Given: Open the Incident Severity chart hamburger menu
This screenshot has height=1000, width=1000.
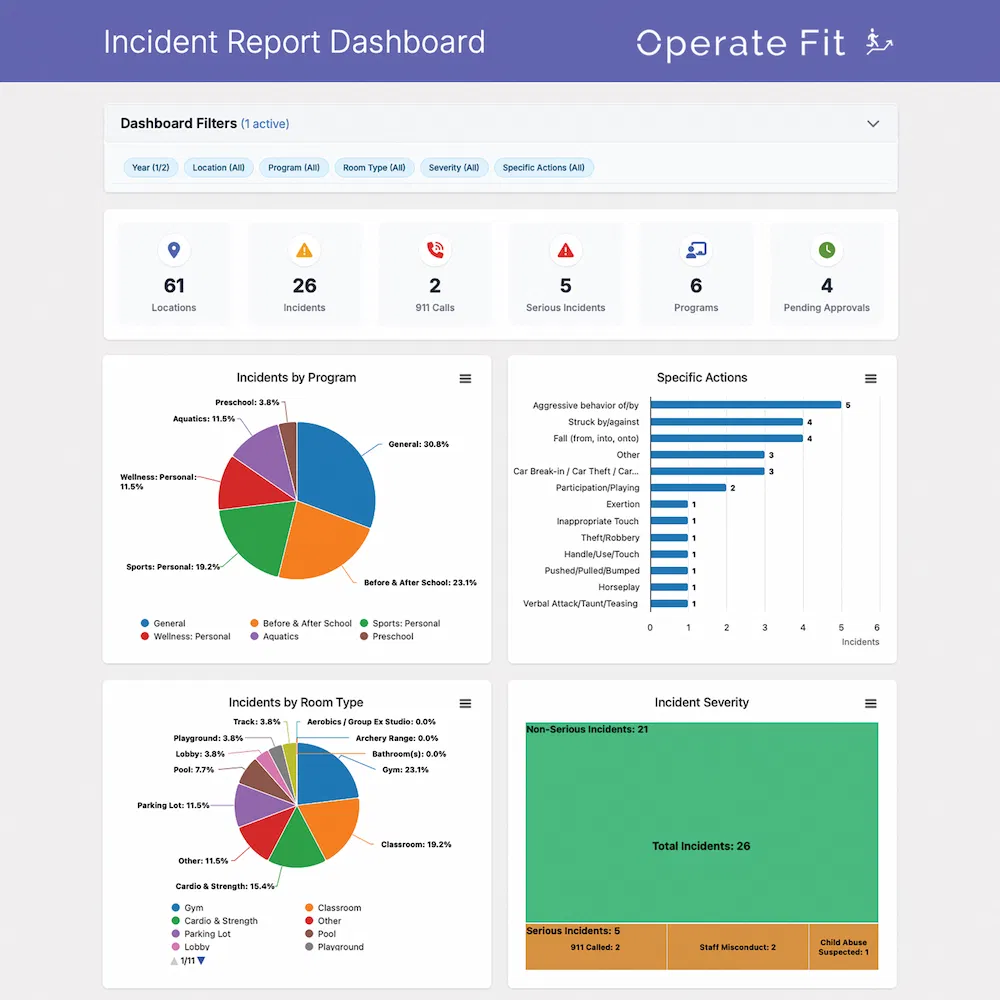Looking at the screenshot, I should click(x=871, y=703).
